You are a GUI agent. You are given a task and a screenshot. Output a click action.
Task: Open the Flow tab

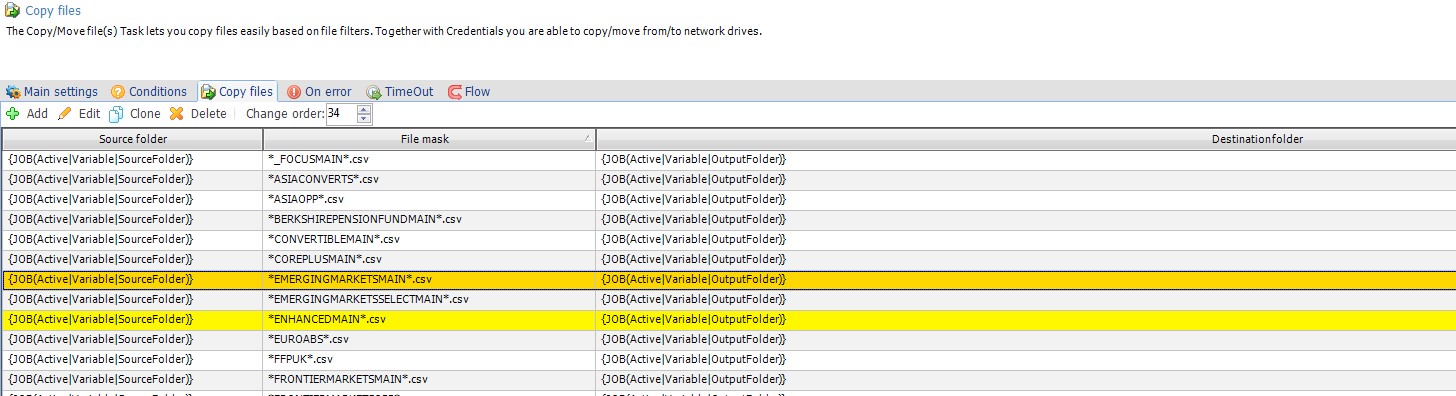click(x=469, y=91)
